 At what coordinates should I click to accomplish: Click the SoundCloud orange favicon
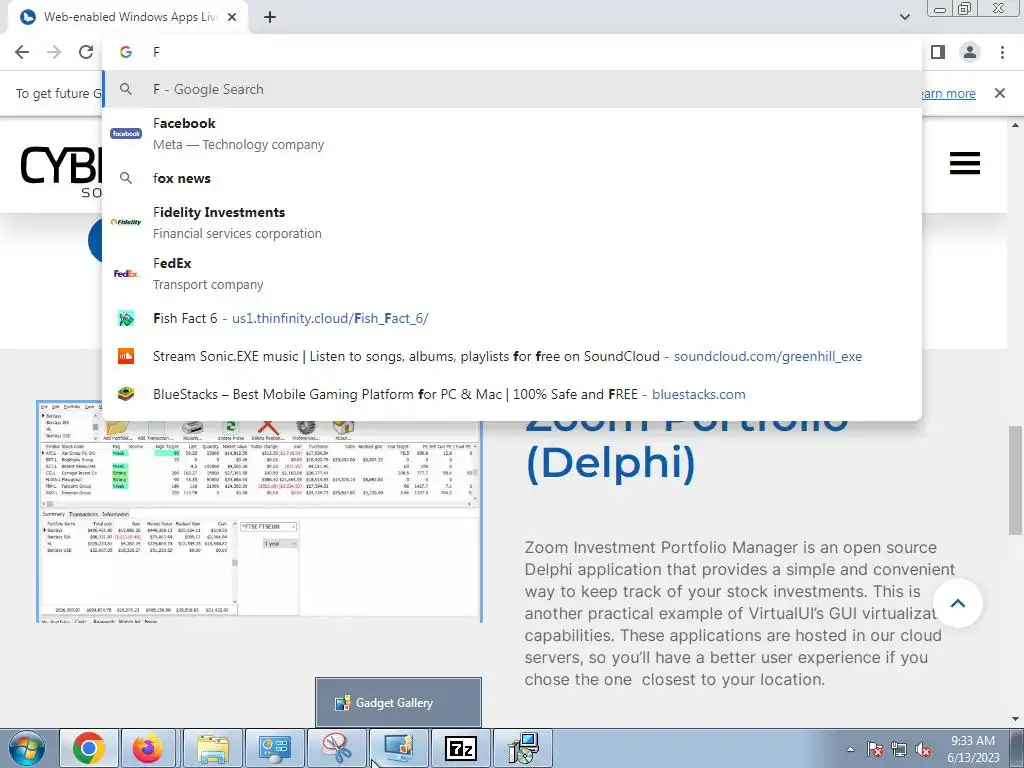pos(126,357)
